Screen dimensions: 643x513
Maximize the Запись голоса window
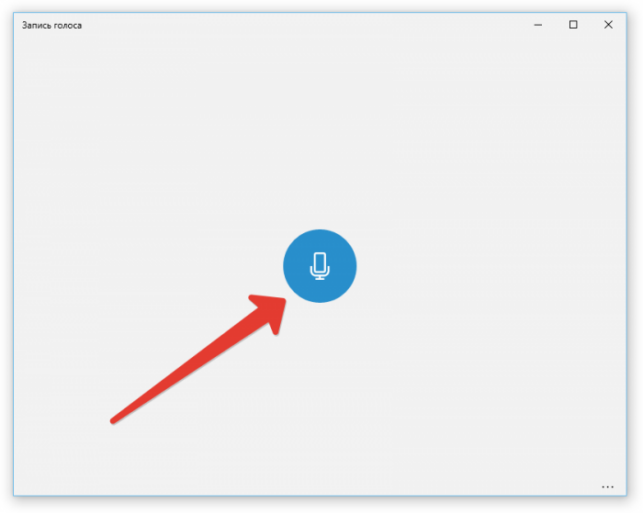point(573,25)
